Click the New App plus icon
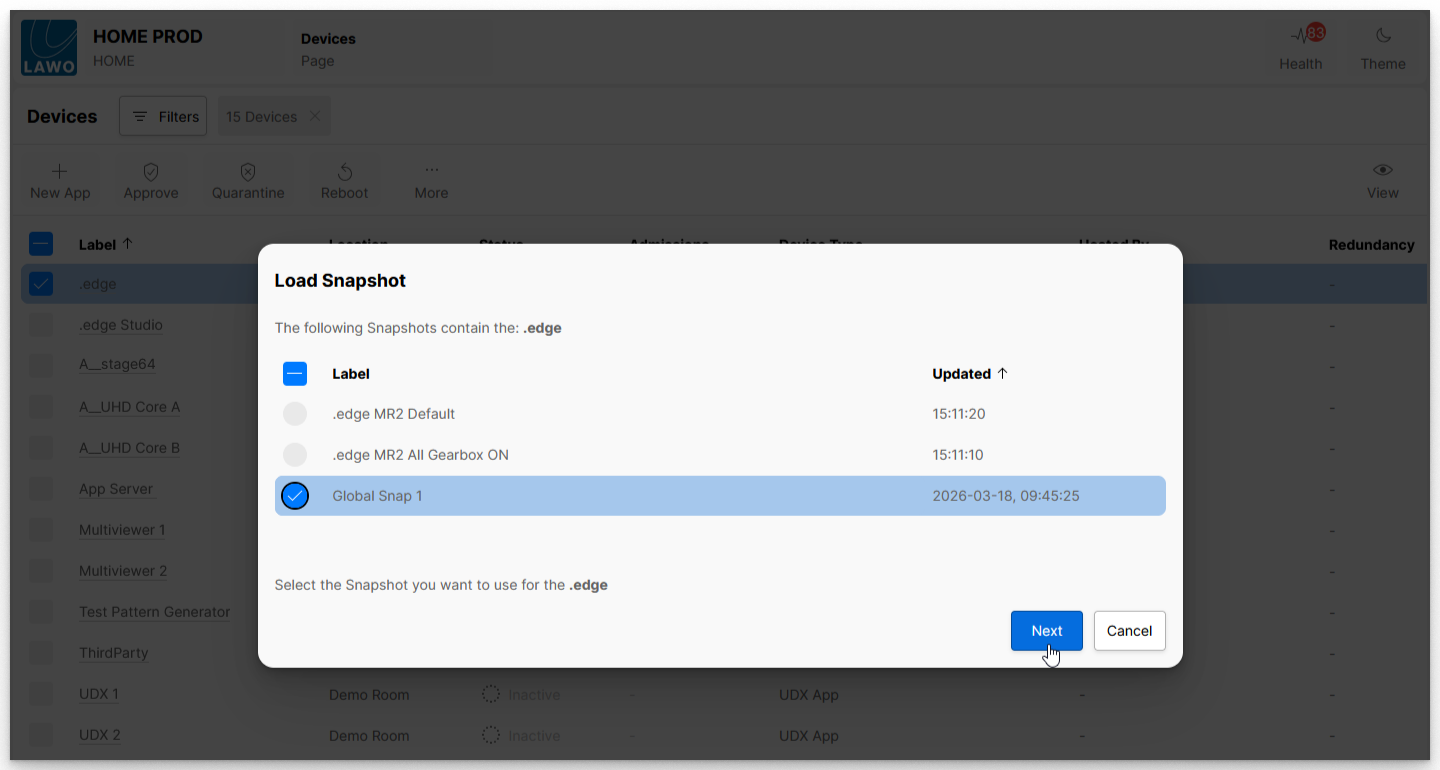 click(60, 171)
